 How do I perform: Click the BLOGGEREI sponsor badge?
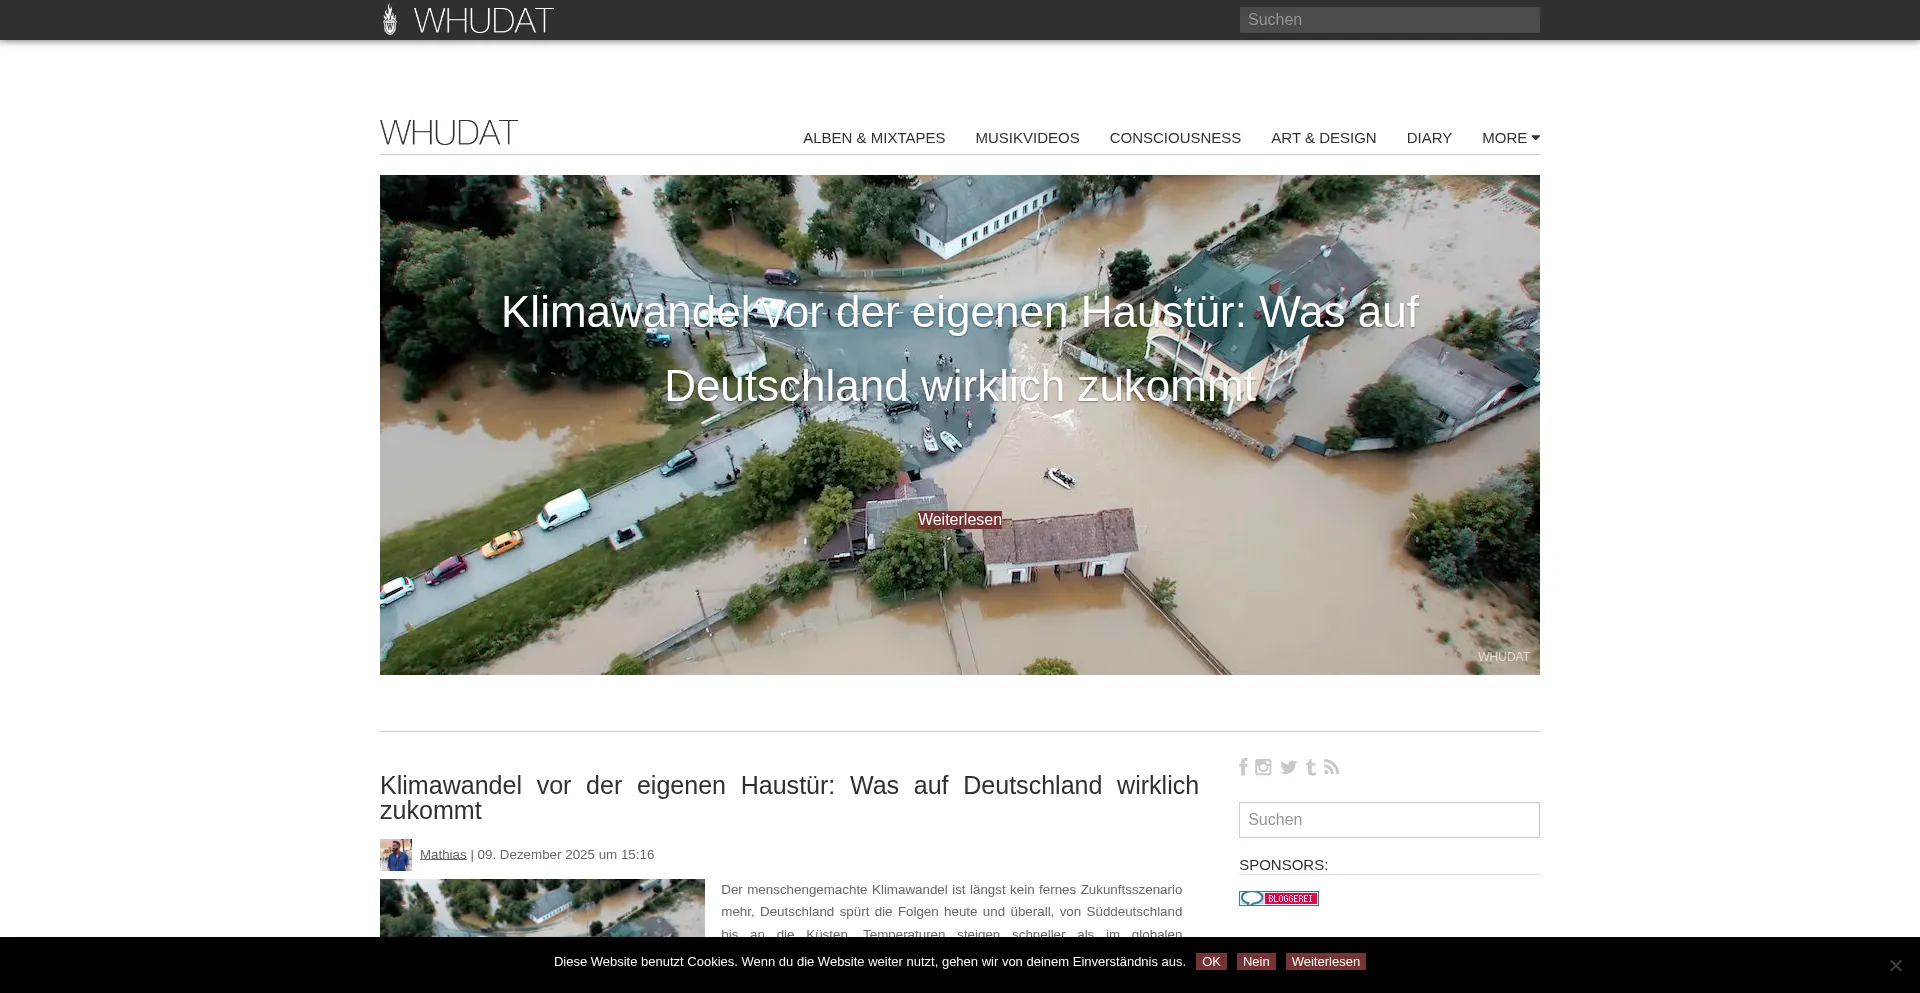coord(1279,897)
